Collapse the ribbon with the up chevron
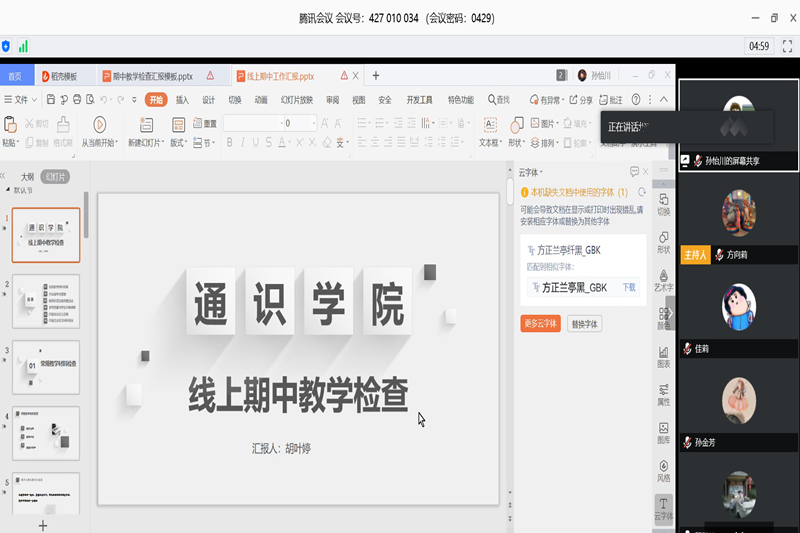The height and width of the screenshot is (533, 800). (x=666, y=100)
